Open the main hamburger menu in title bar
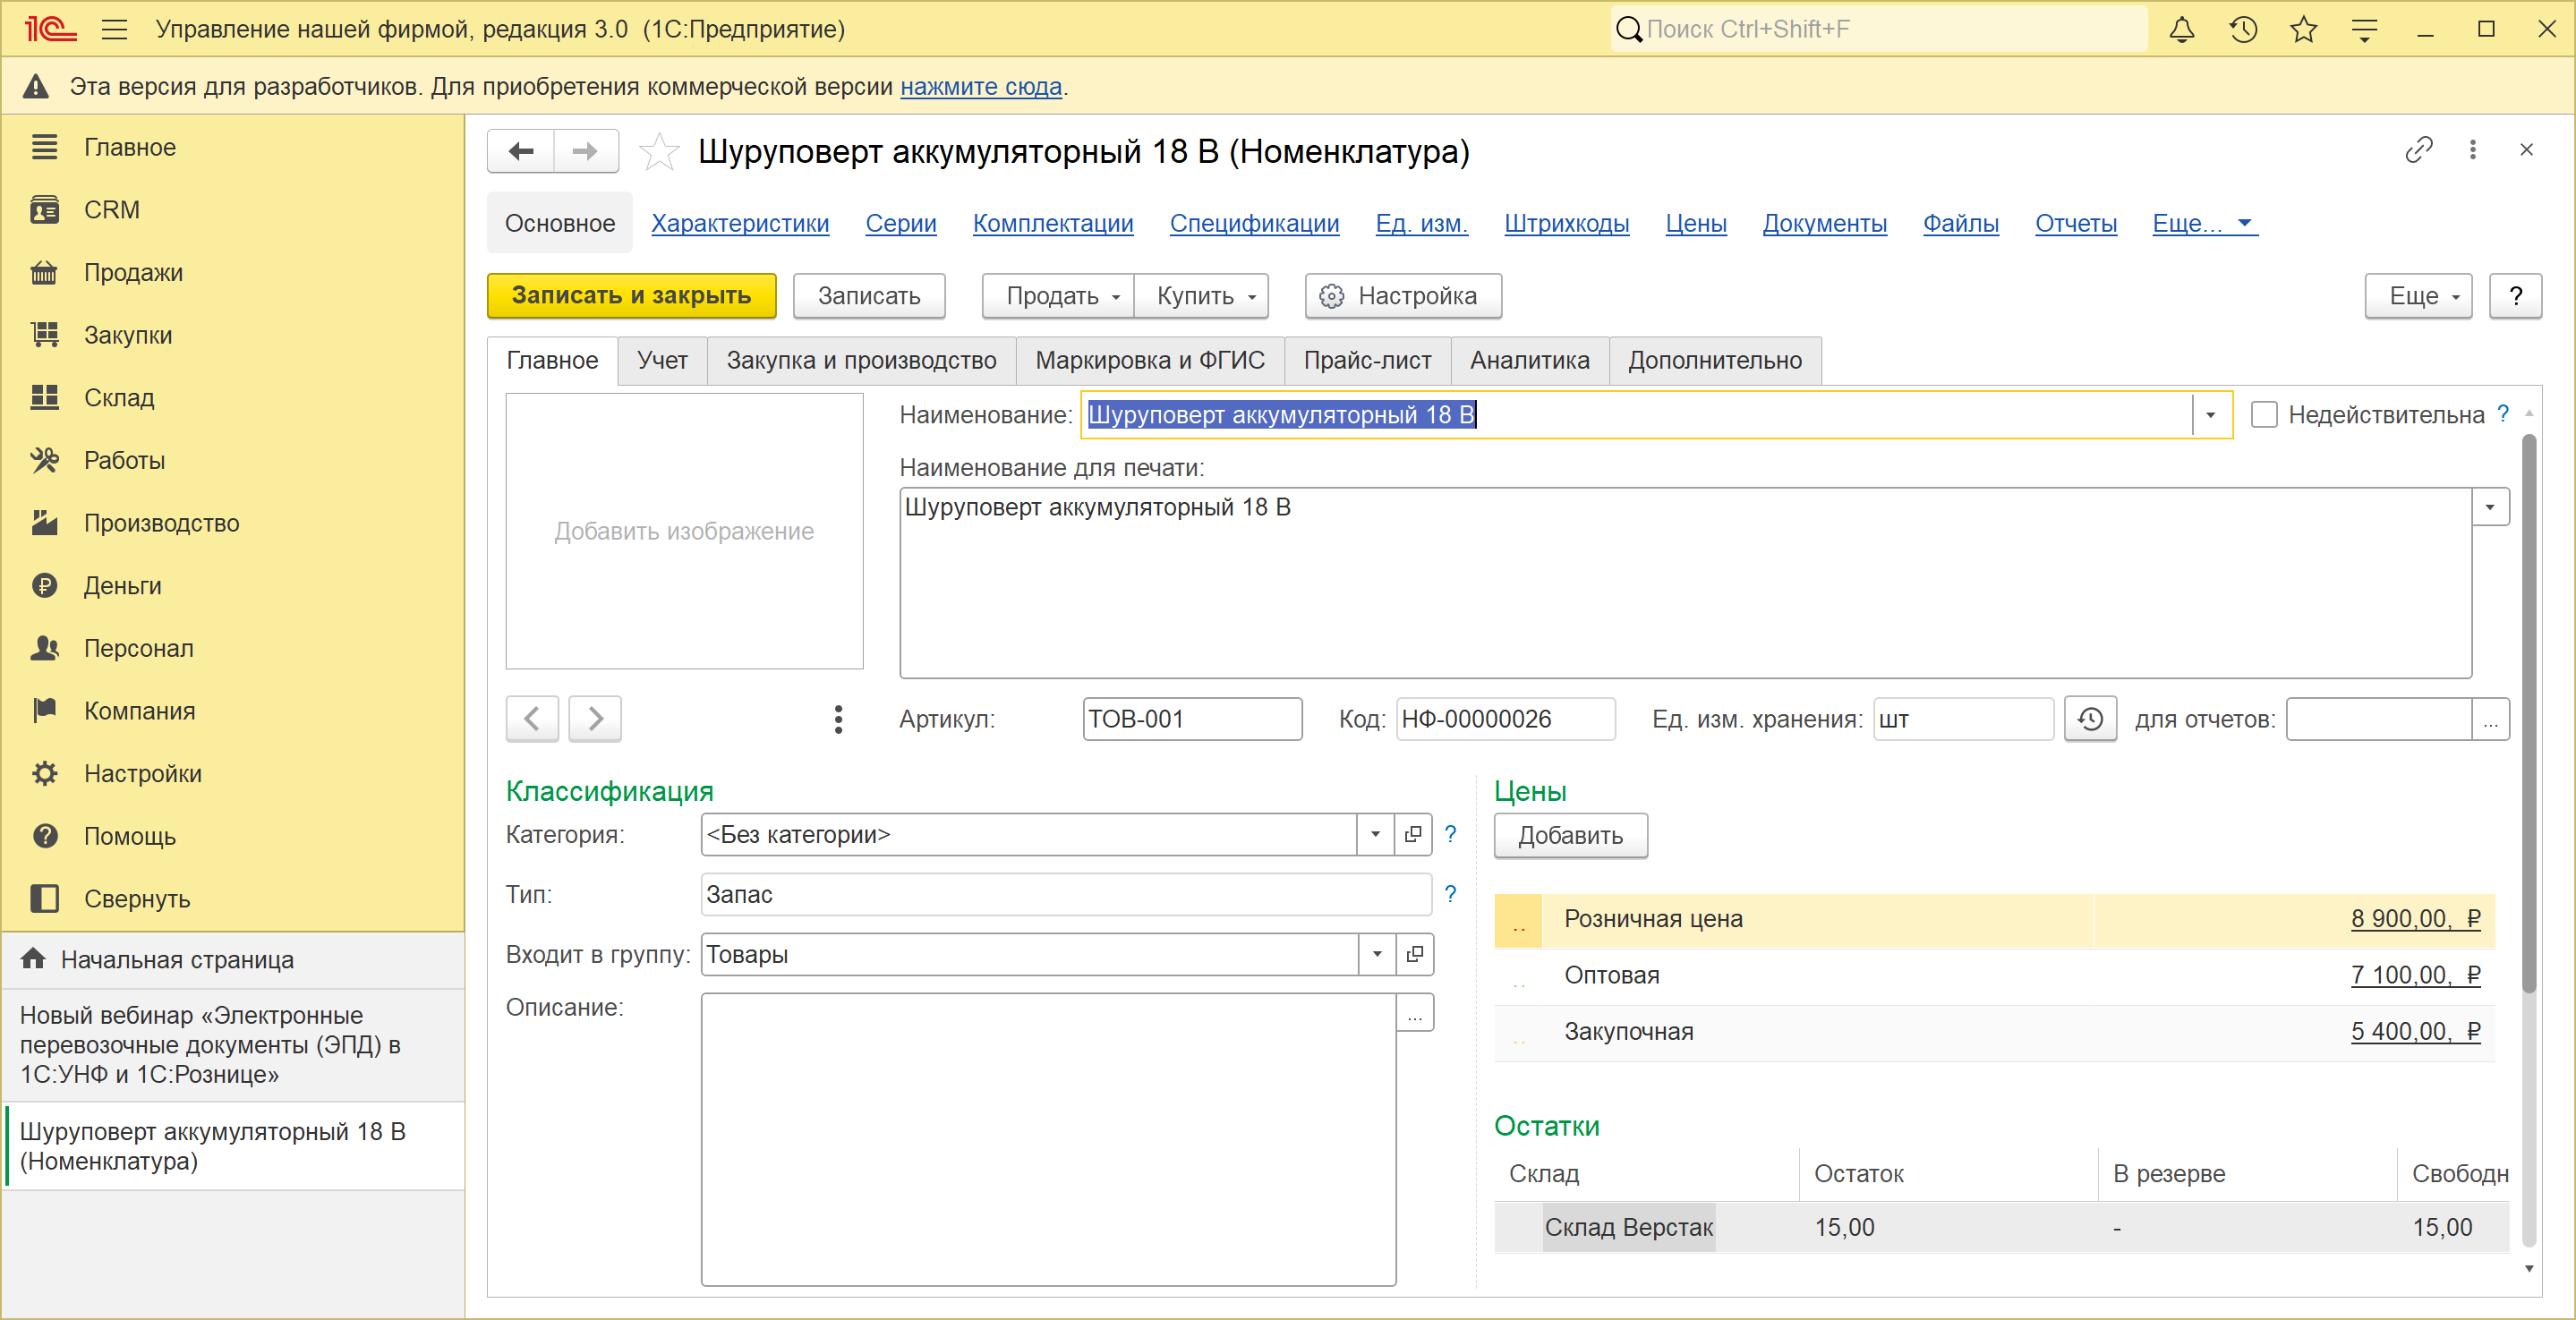Image resolution: width=2576 pixels, height=1320 pixels. coord(115,29)
